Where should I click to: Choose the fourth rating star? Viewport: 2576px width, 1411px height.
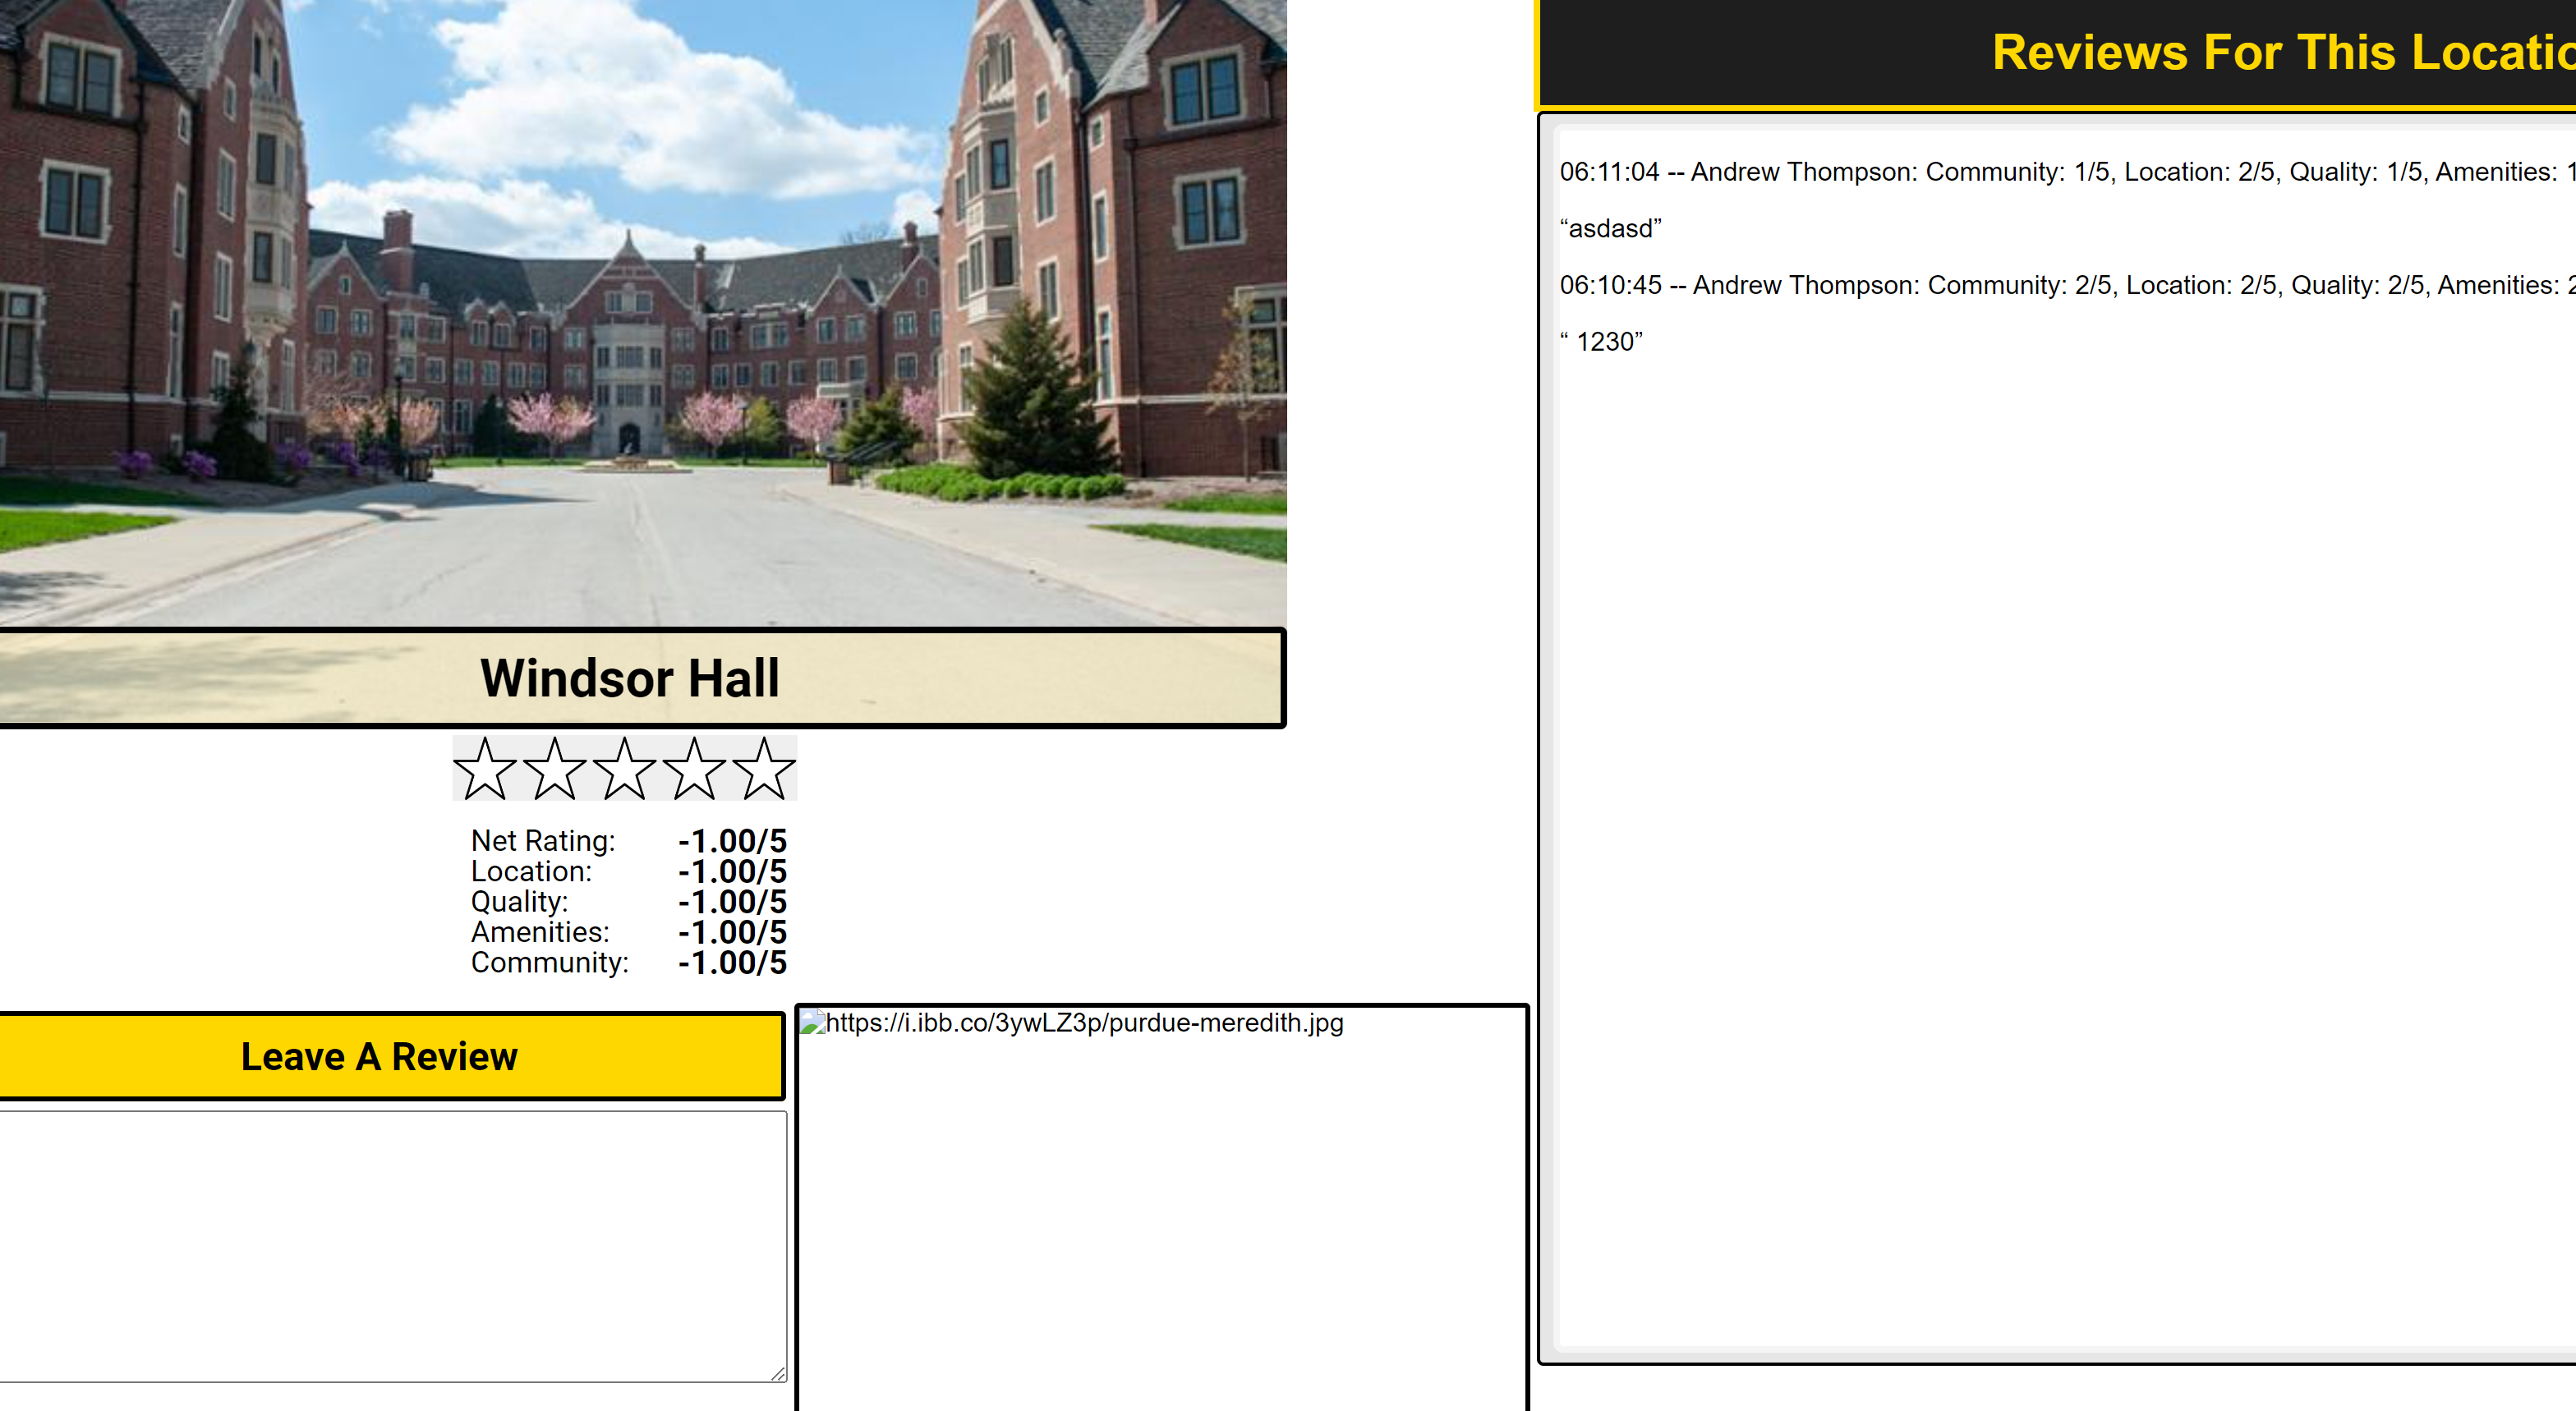(694, 769)
